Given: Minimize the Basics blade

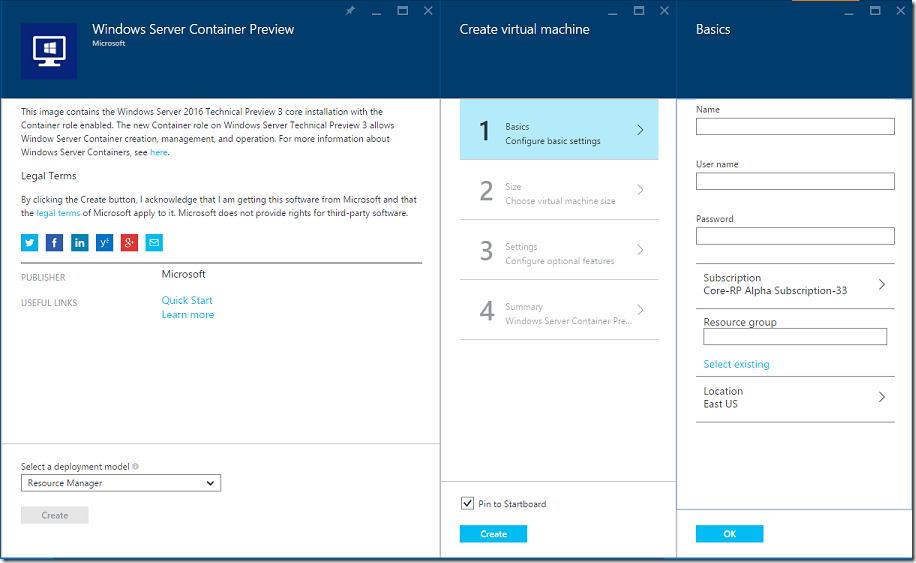Looking at the screenshot, I should 849,12.
